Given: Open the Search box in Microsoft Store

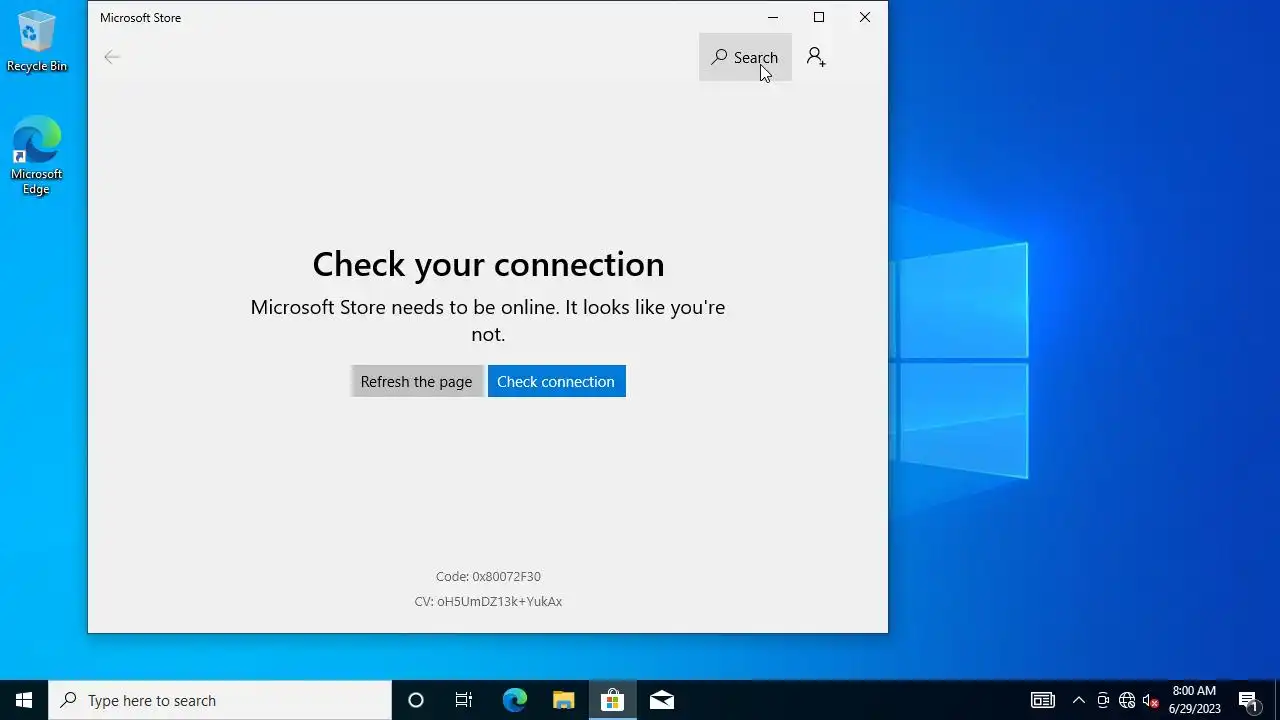Looking at the screenshot, I should [745, 57].
